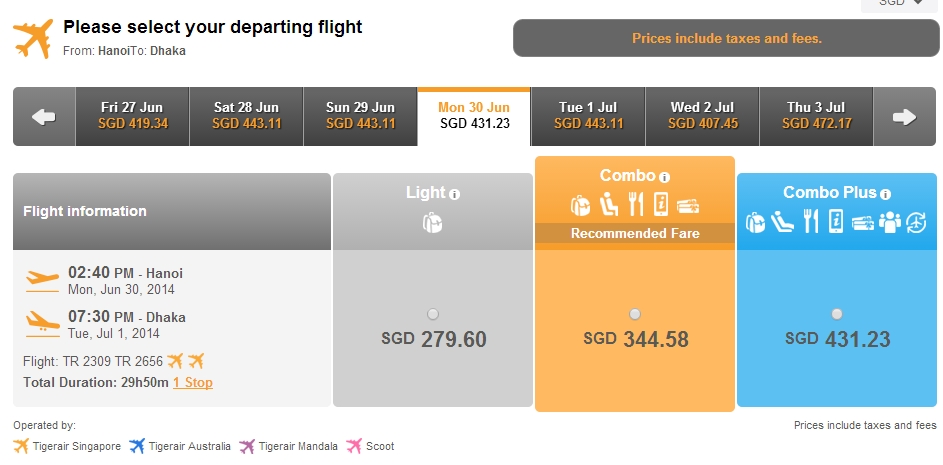
Task: Switch to Wed 2 Jul date tab
Action: [702, 117]
